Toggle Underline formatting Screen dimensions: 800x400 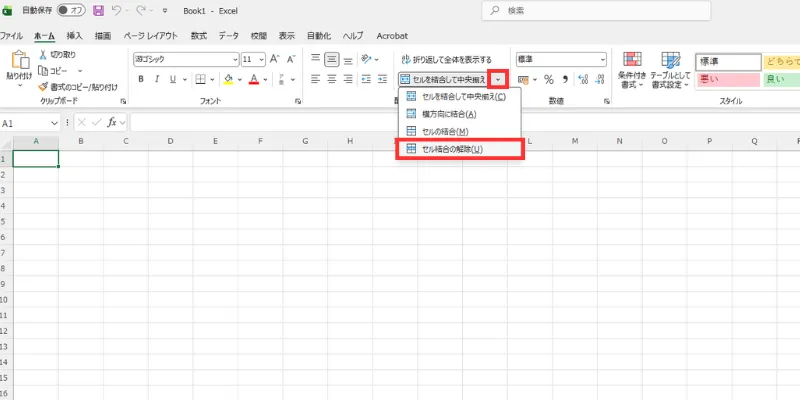click(172, 79)
